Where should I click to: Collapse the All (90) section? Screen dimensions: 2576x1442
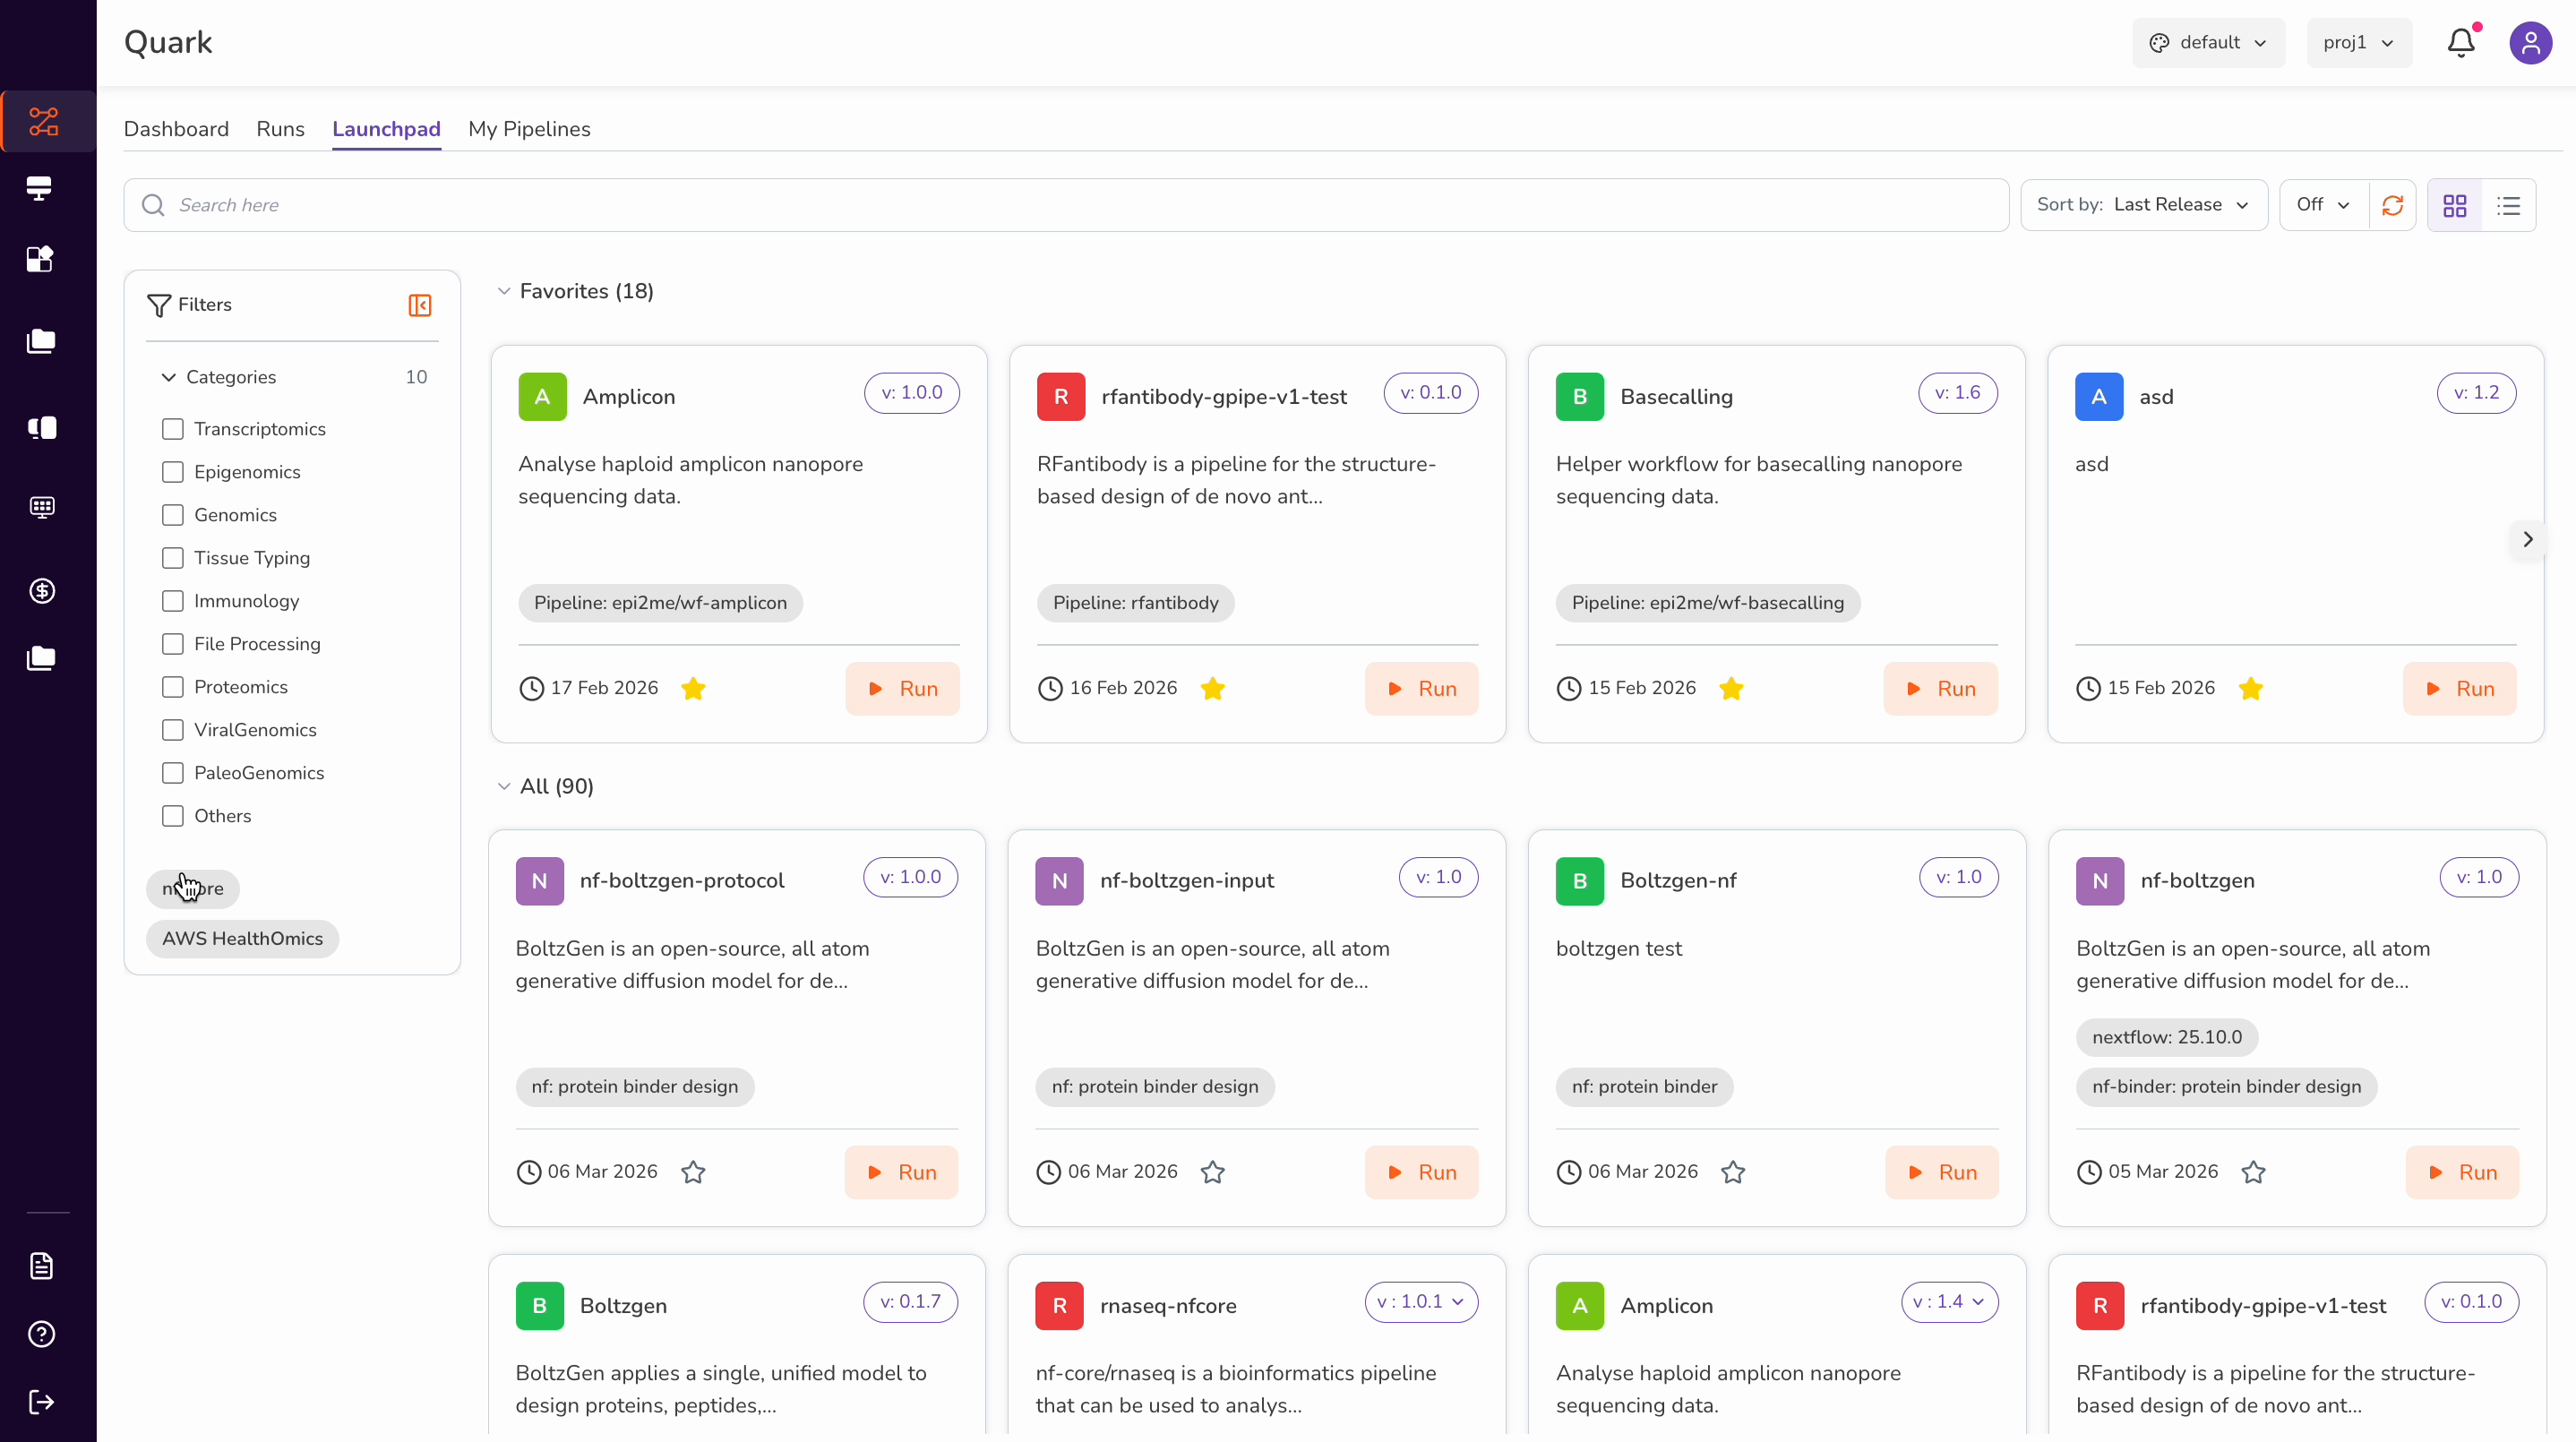[504, 786]
